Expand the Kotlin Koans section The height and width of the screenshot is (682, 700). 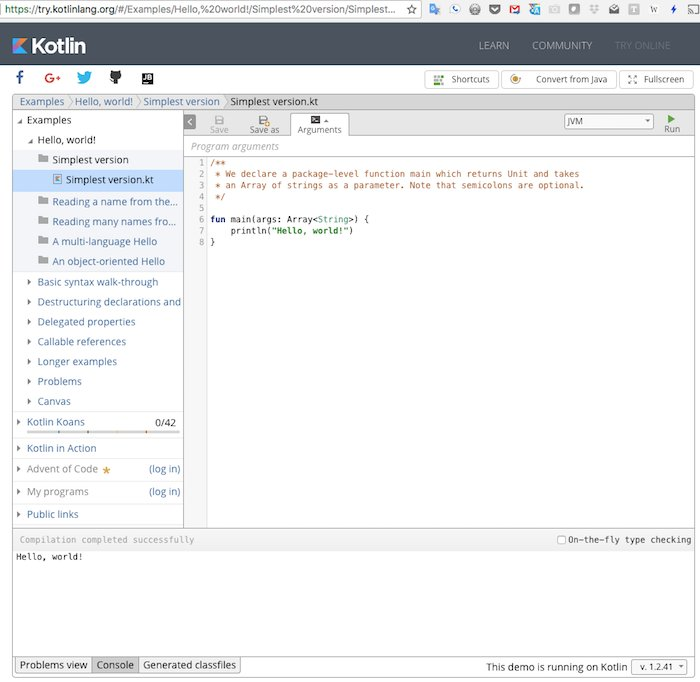[x=18, y=422]
